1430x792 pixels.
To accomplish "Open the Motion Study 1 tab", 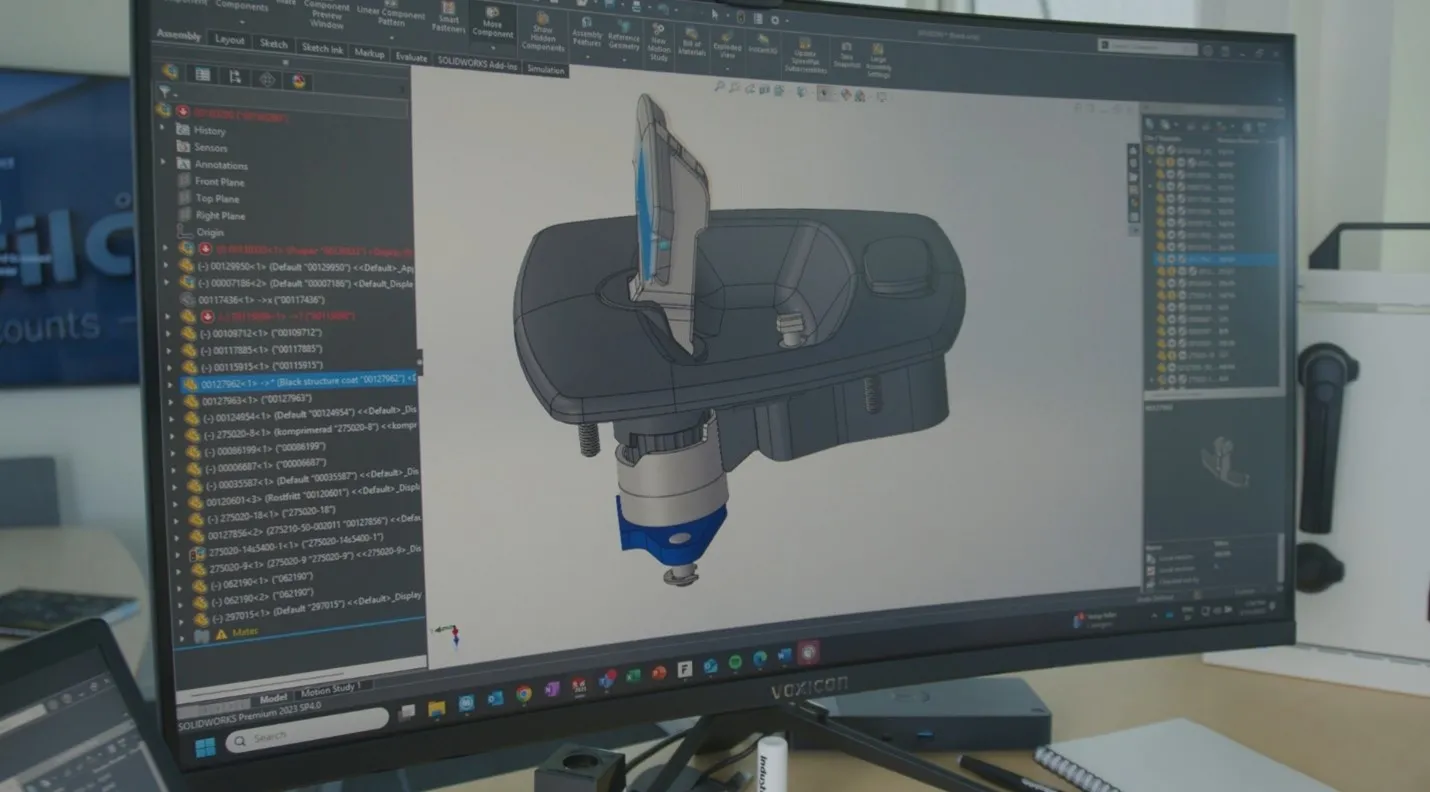I will [333, 690].
